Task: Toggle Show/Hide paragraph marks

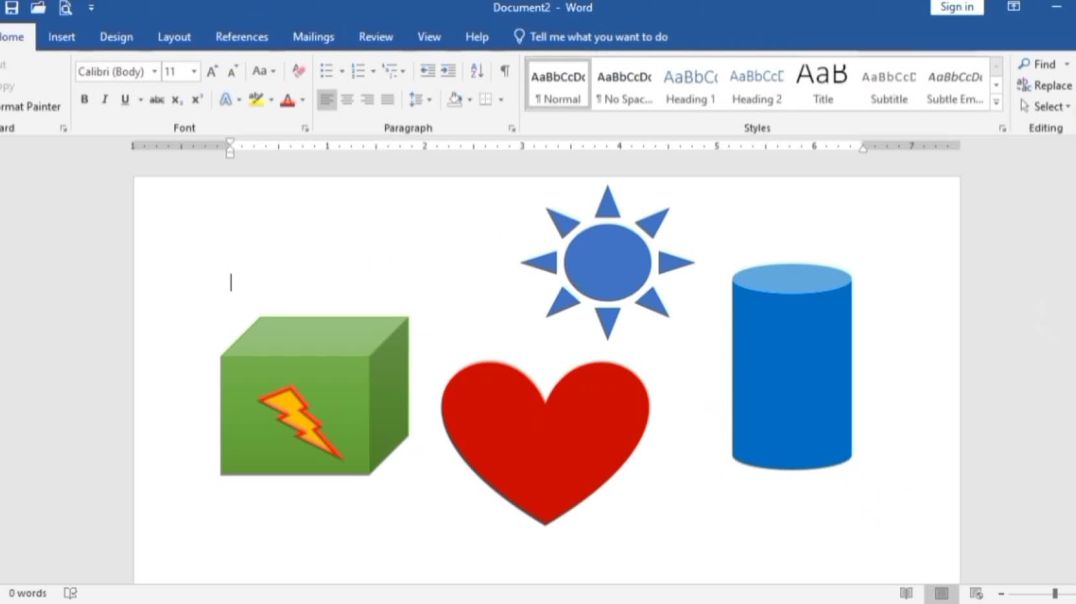Action: [x=505, y=71]
